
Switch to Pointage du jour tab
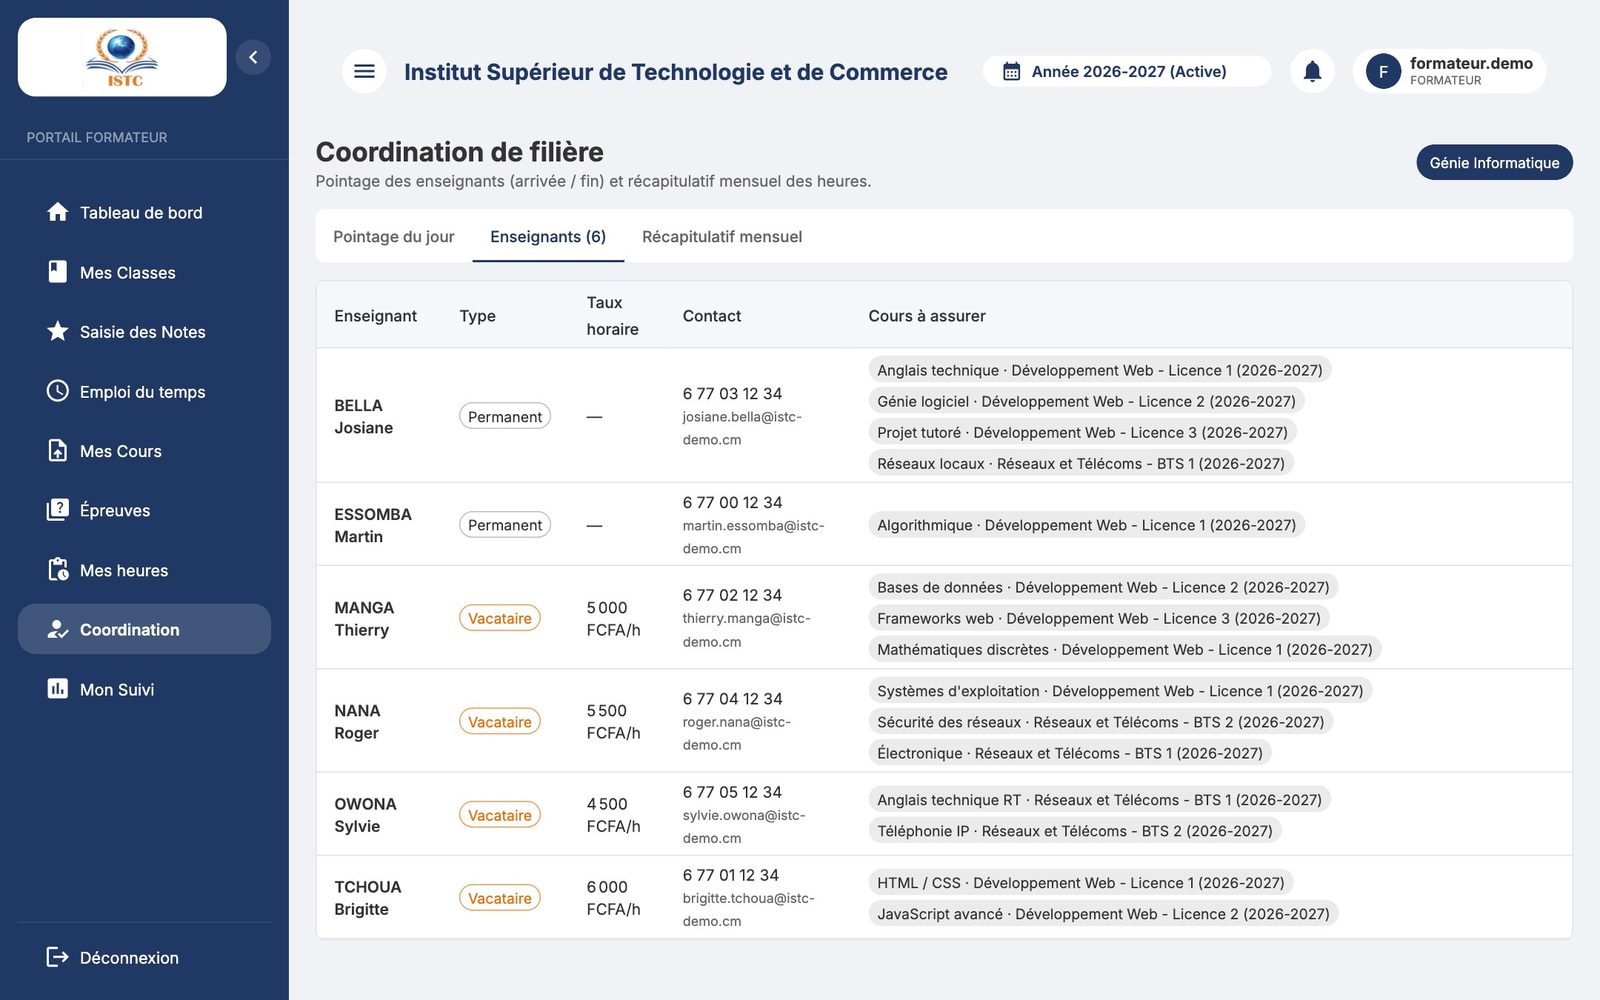click(x=394, y=236)
